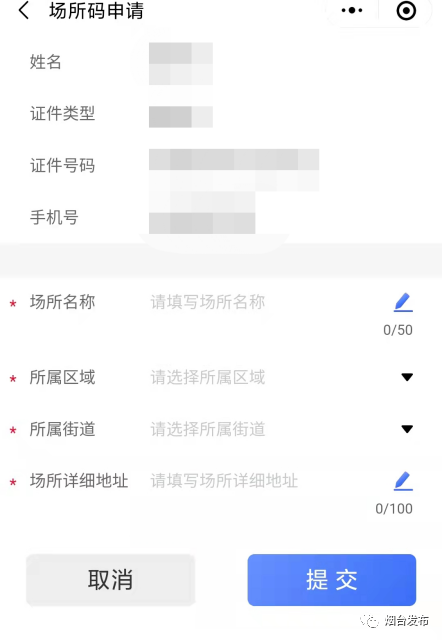Select the 请选择所属街道 placeholder field
Image resolution: width=442 pixels, height=640 pixels.
pyautogui.click(x=208, y=429)
